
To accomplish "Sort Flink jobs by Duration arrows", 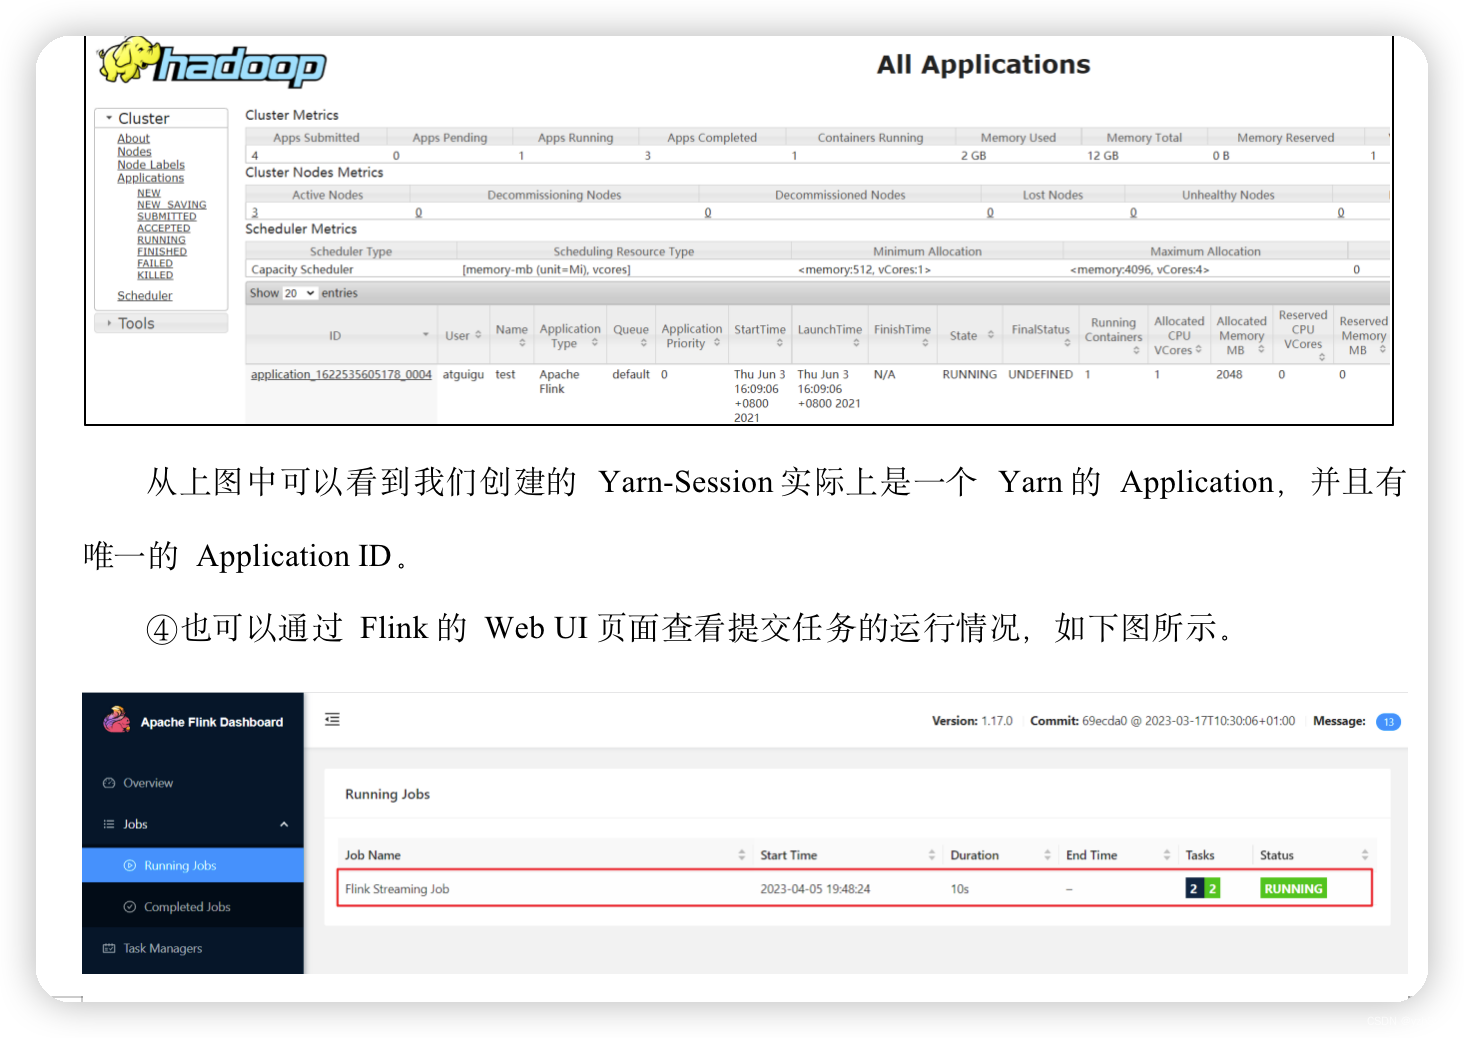I will 1047,855.
